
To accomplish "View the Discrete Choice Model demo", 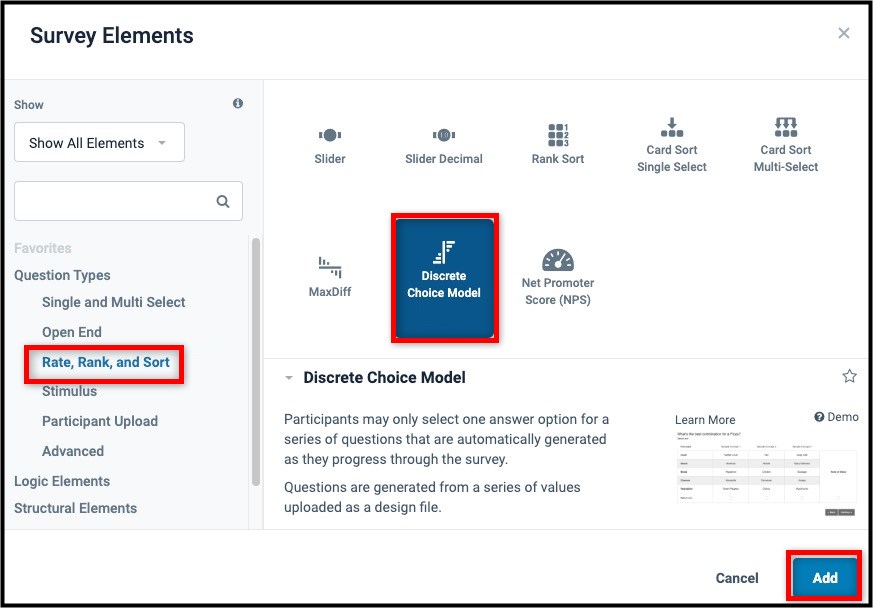I will pos(836,417).
